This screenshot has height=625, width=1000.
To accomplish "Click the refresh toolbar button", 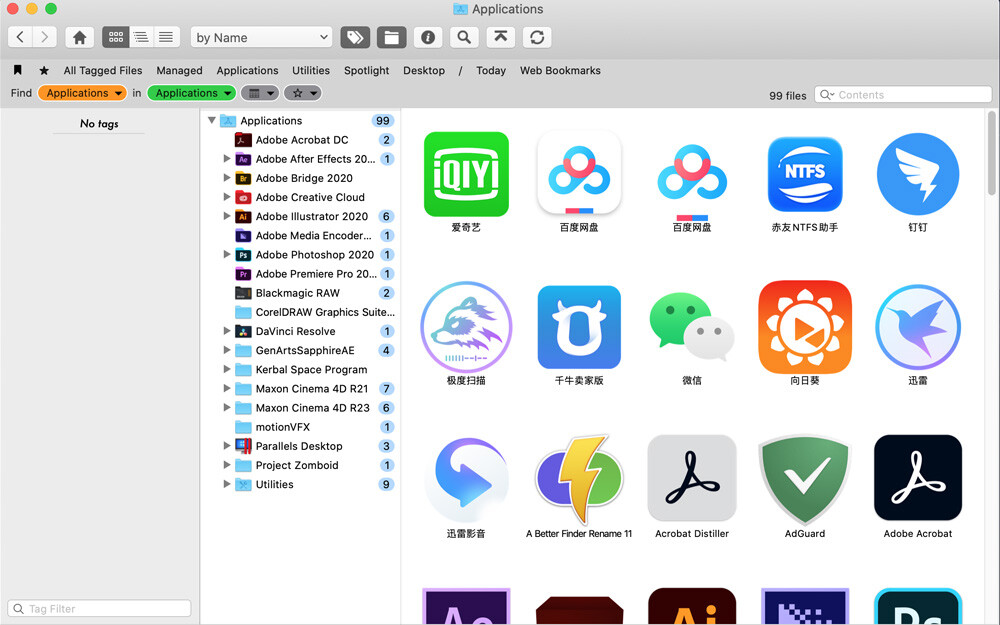I will coord(537,37).
